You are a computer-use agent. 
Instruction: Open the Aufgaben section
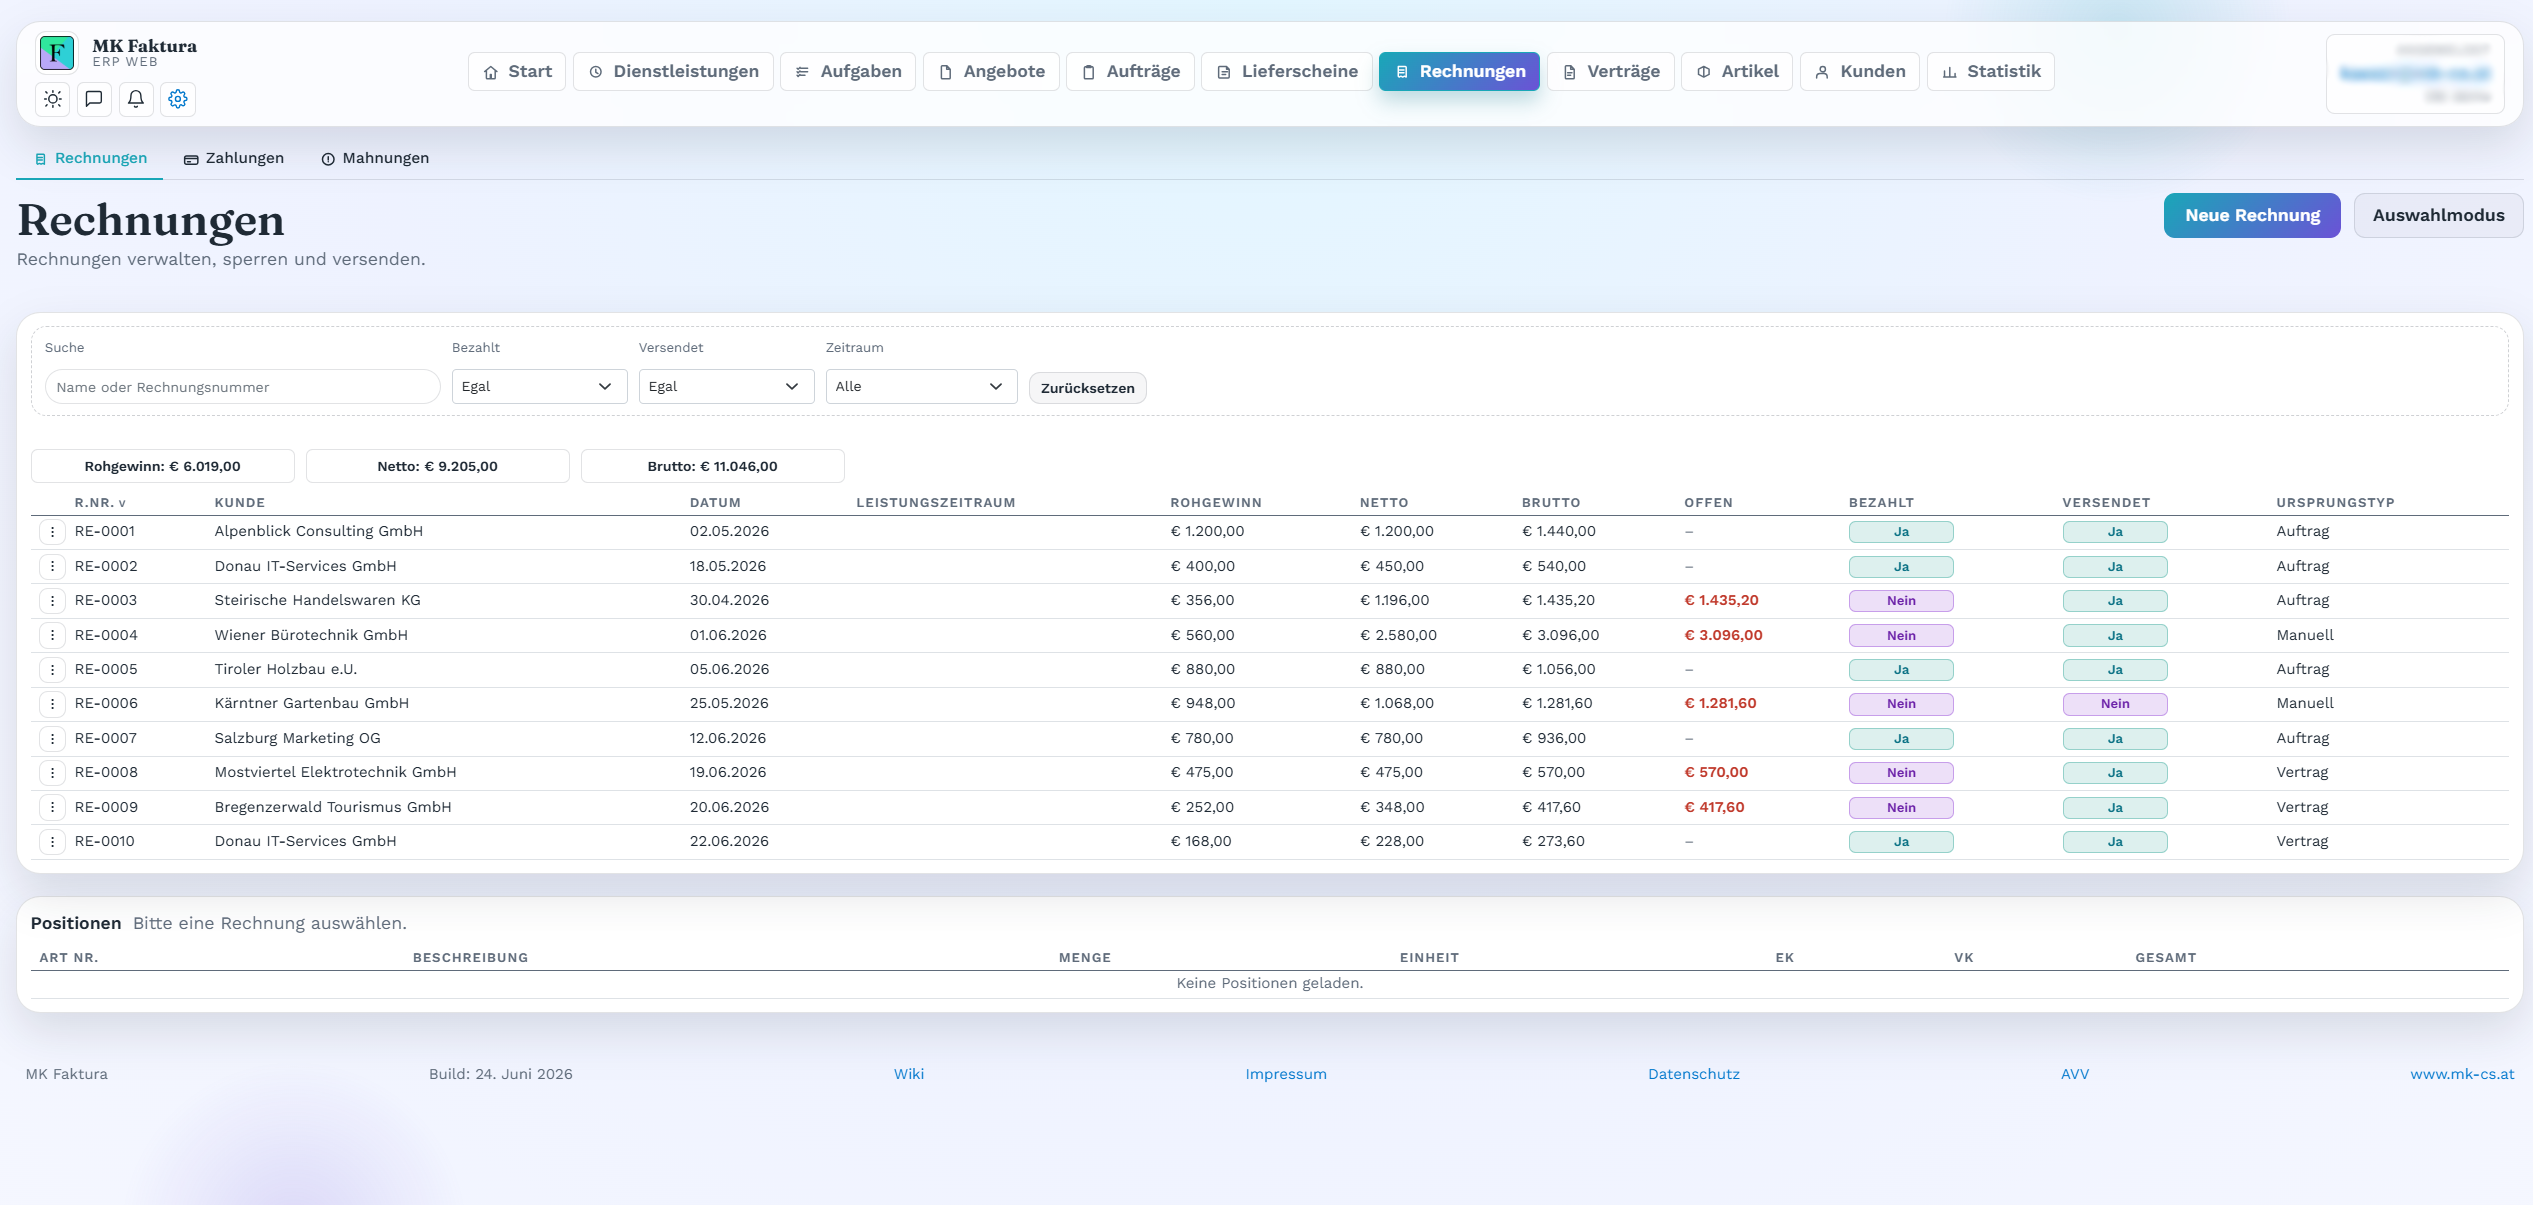848,72
